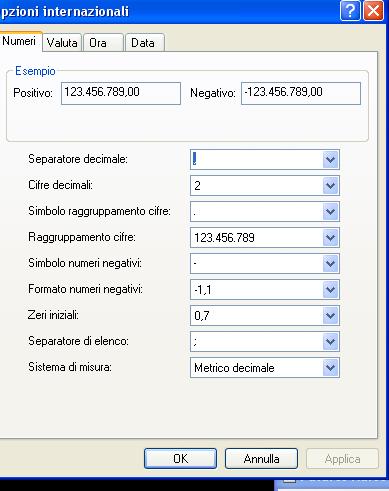Expand the Zeri iniziali dropdown
The width and height of the screenshot is (389, 491).
pos(330,315)
